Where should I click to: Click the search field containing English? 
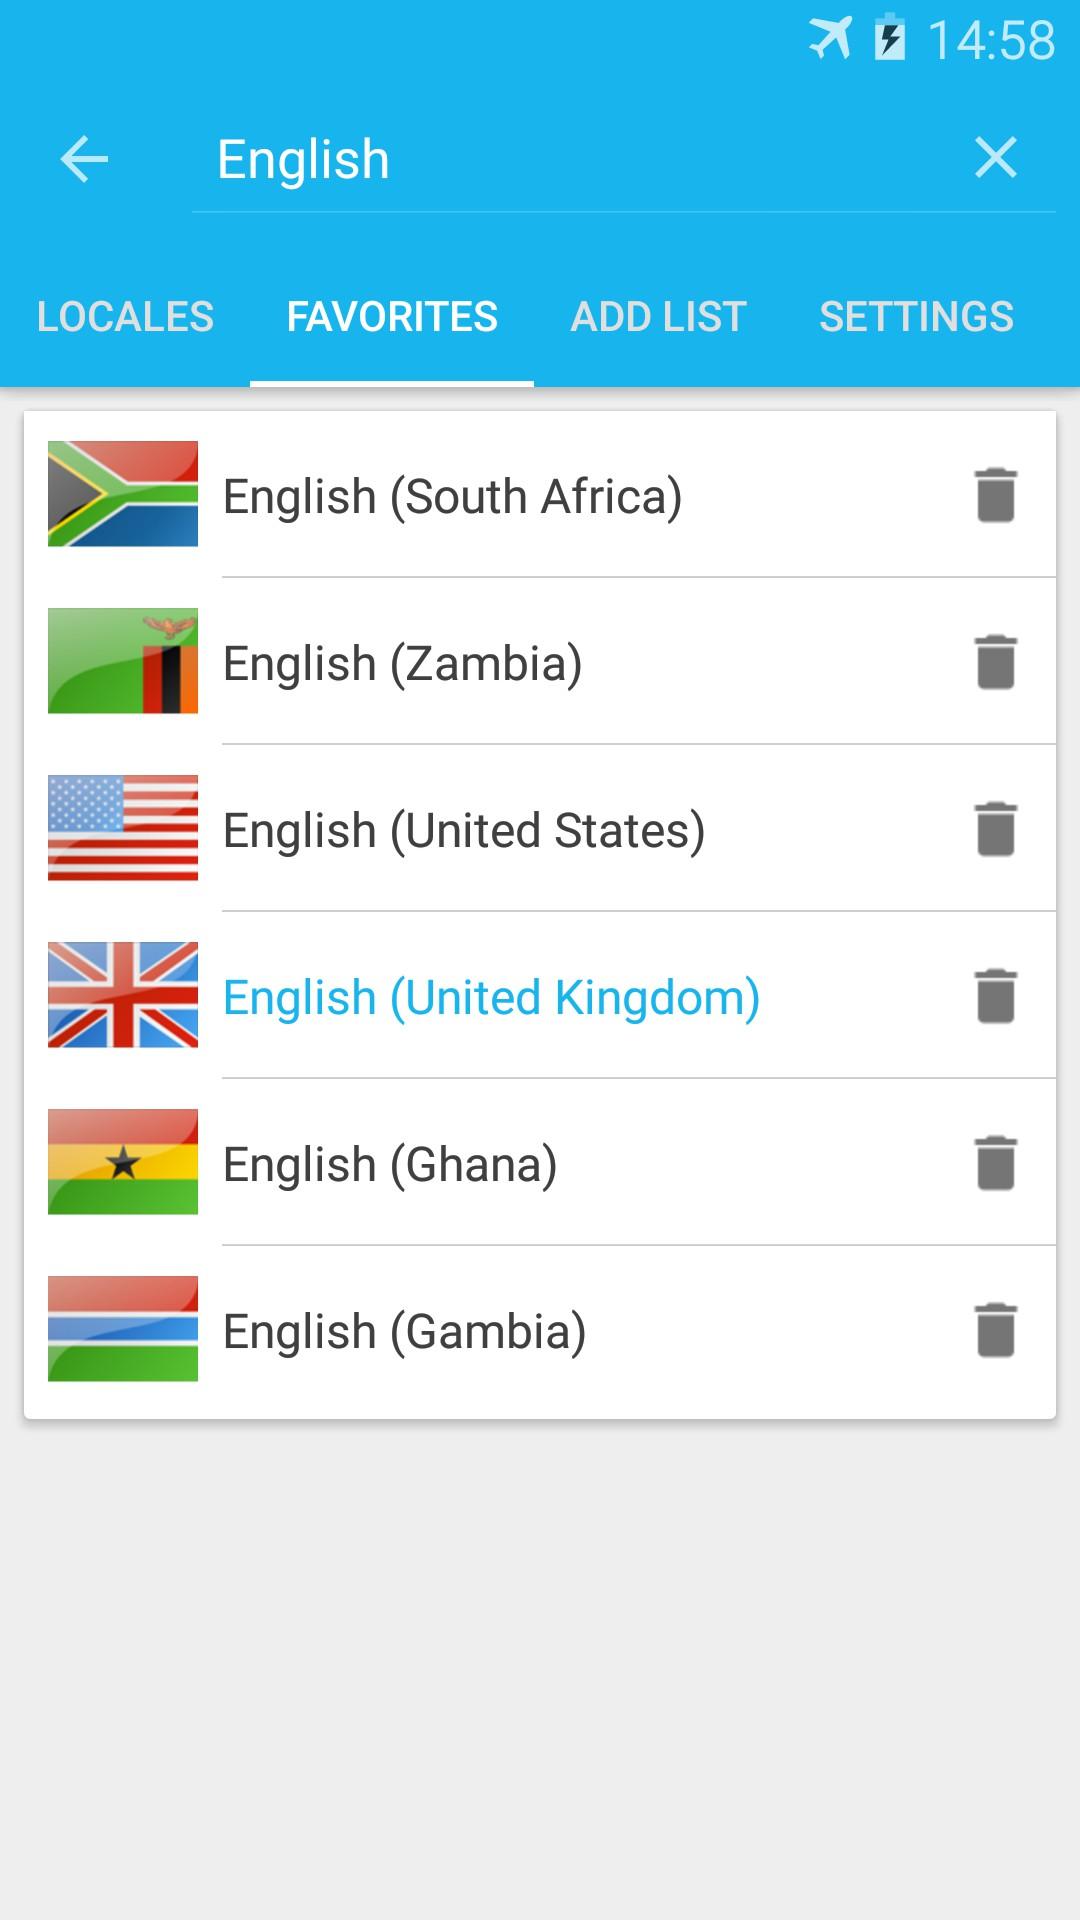[570, 160]
